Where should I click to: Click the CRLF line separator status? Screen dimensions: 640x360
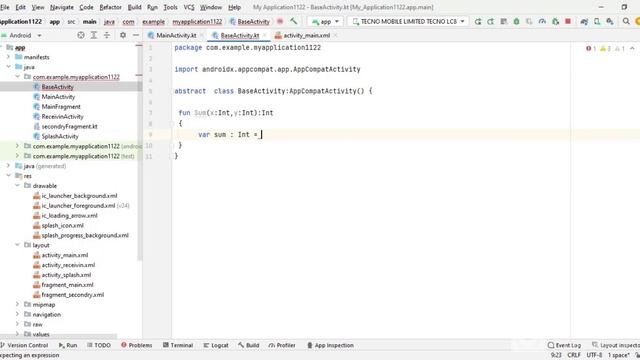(x=574, y=355)
